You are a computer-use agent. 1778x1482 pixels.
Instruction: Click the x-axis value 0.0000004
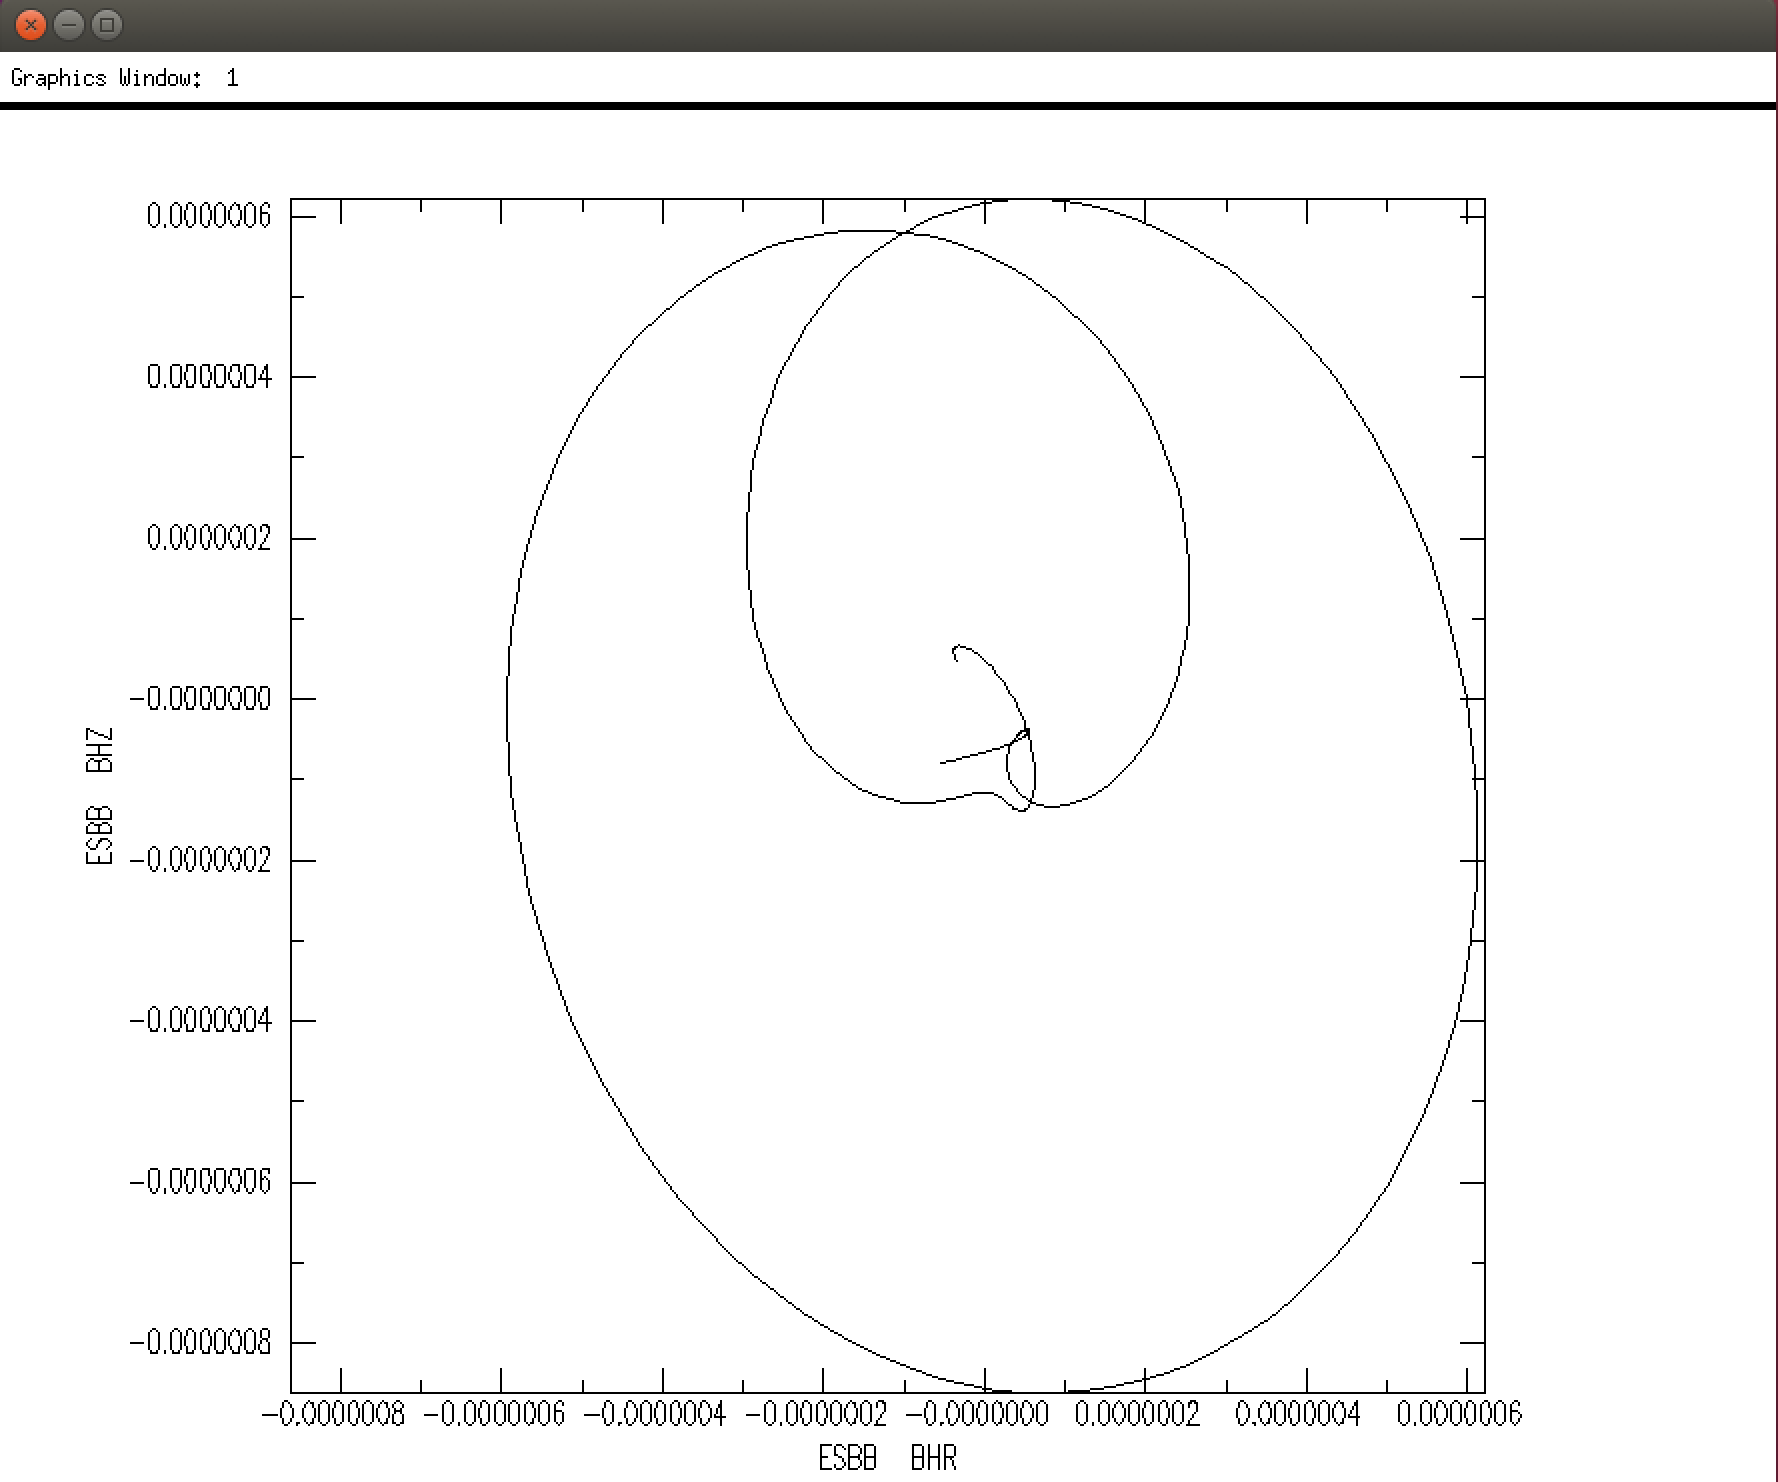1298,1414
